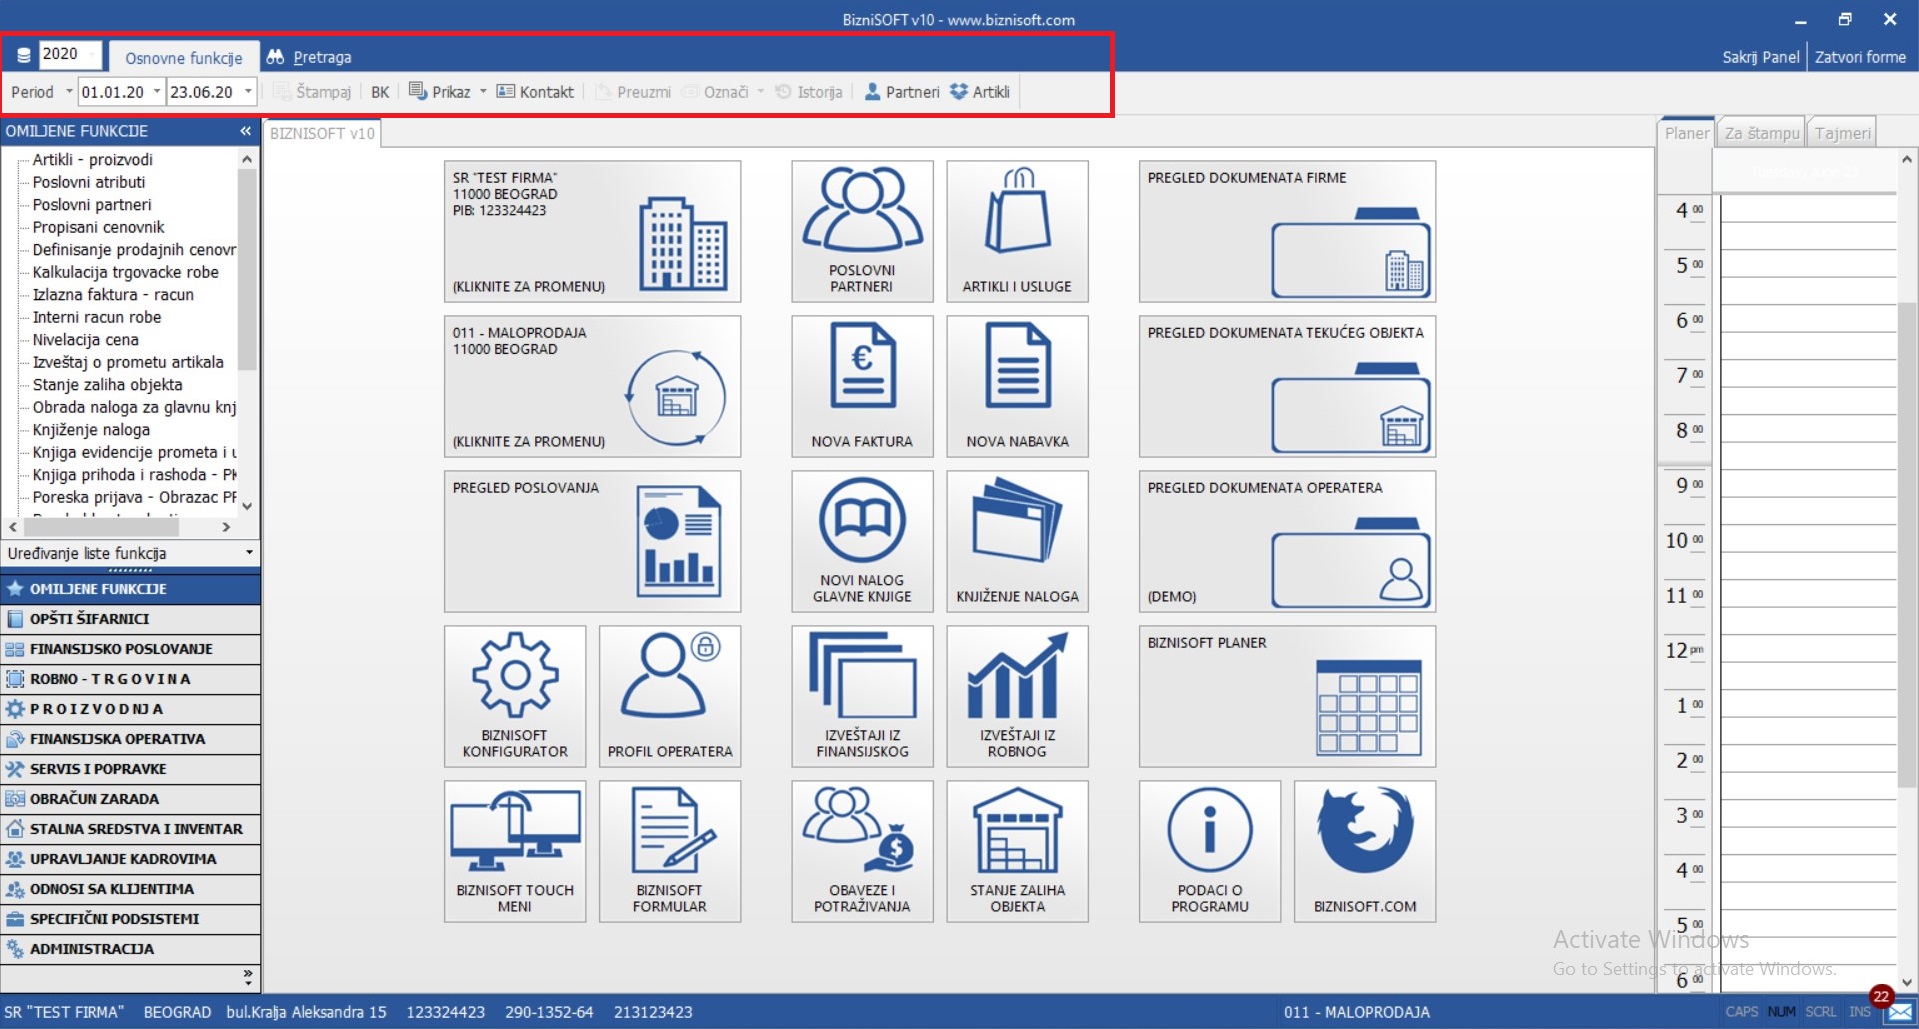Open Stanje Zaliha Objekta tile
1919x1029 pixels.
pos(1017,851)
